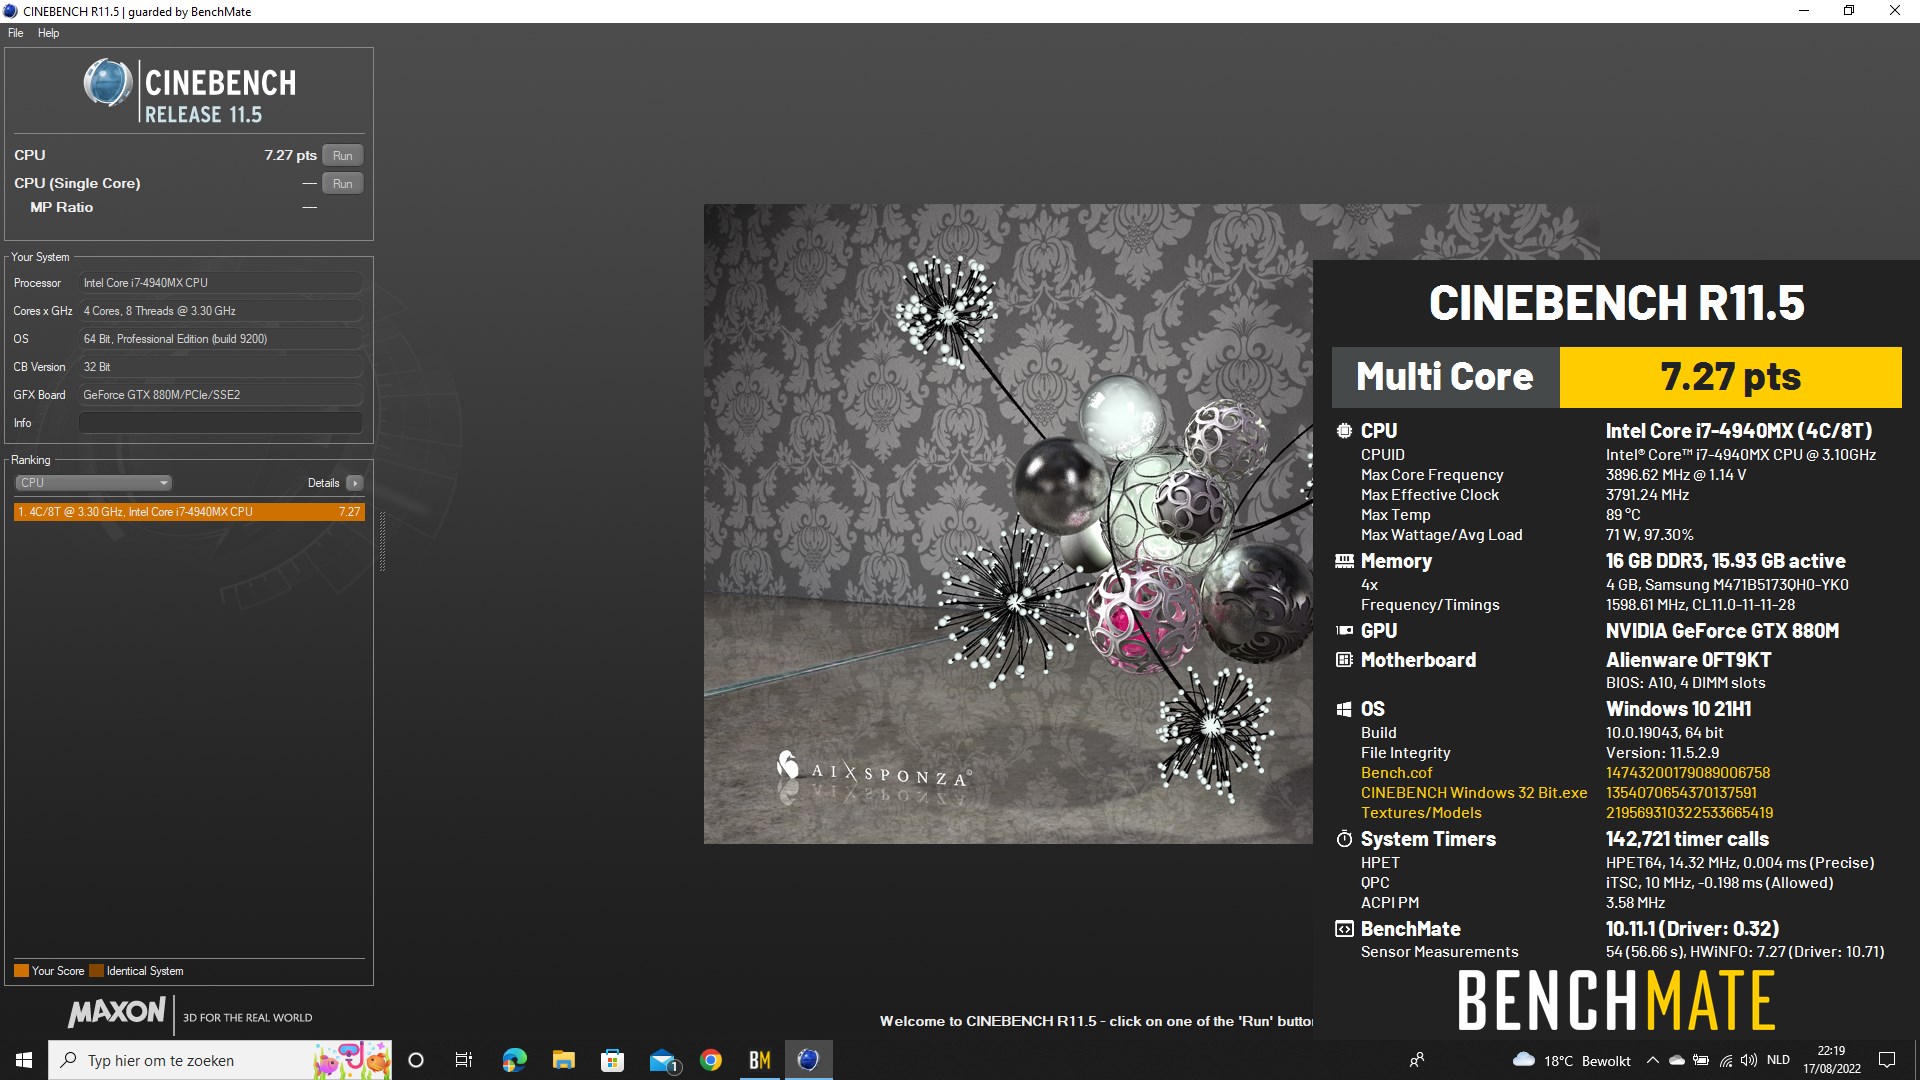Click the rendered AixSponza scene image
Image resolution: width=1920 pixels, height=1080 pixels.
1008,524
